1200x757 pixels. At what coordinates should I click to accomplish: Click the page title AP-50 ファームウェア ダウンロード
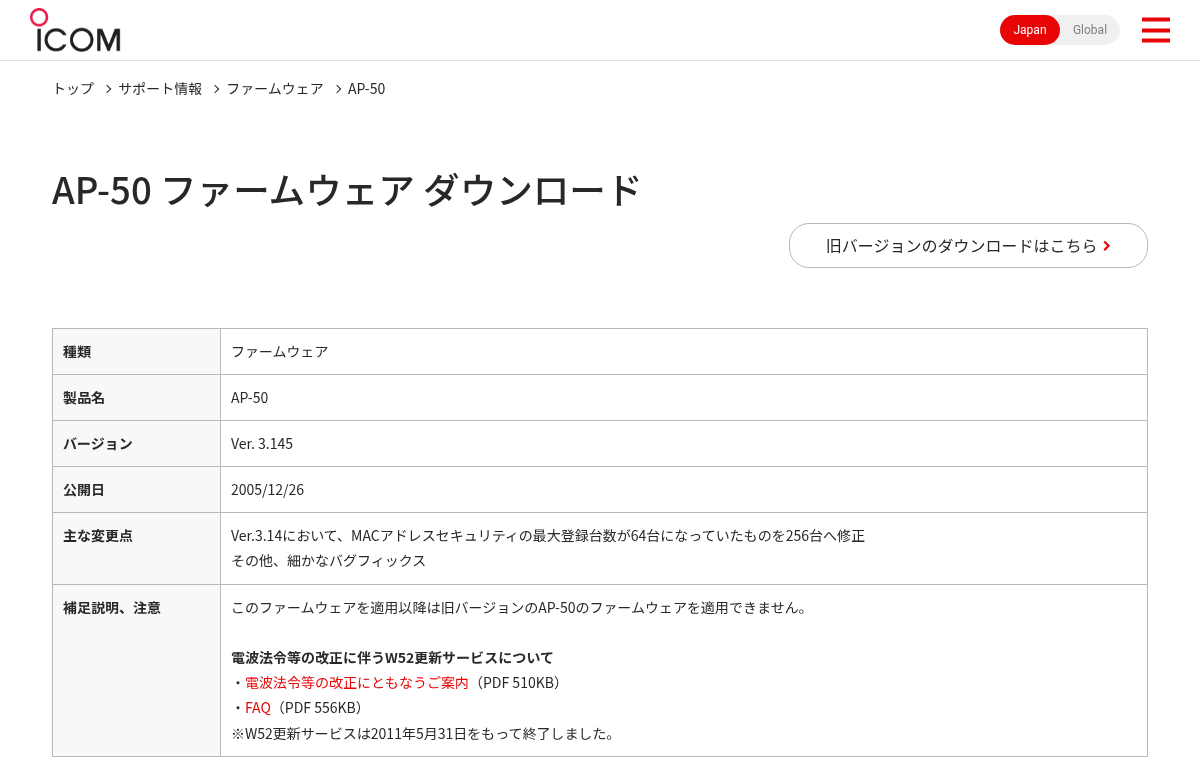[x=346, y=190]
